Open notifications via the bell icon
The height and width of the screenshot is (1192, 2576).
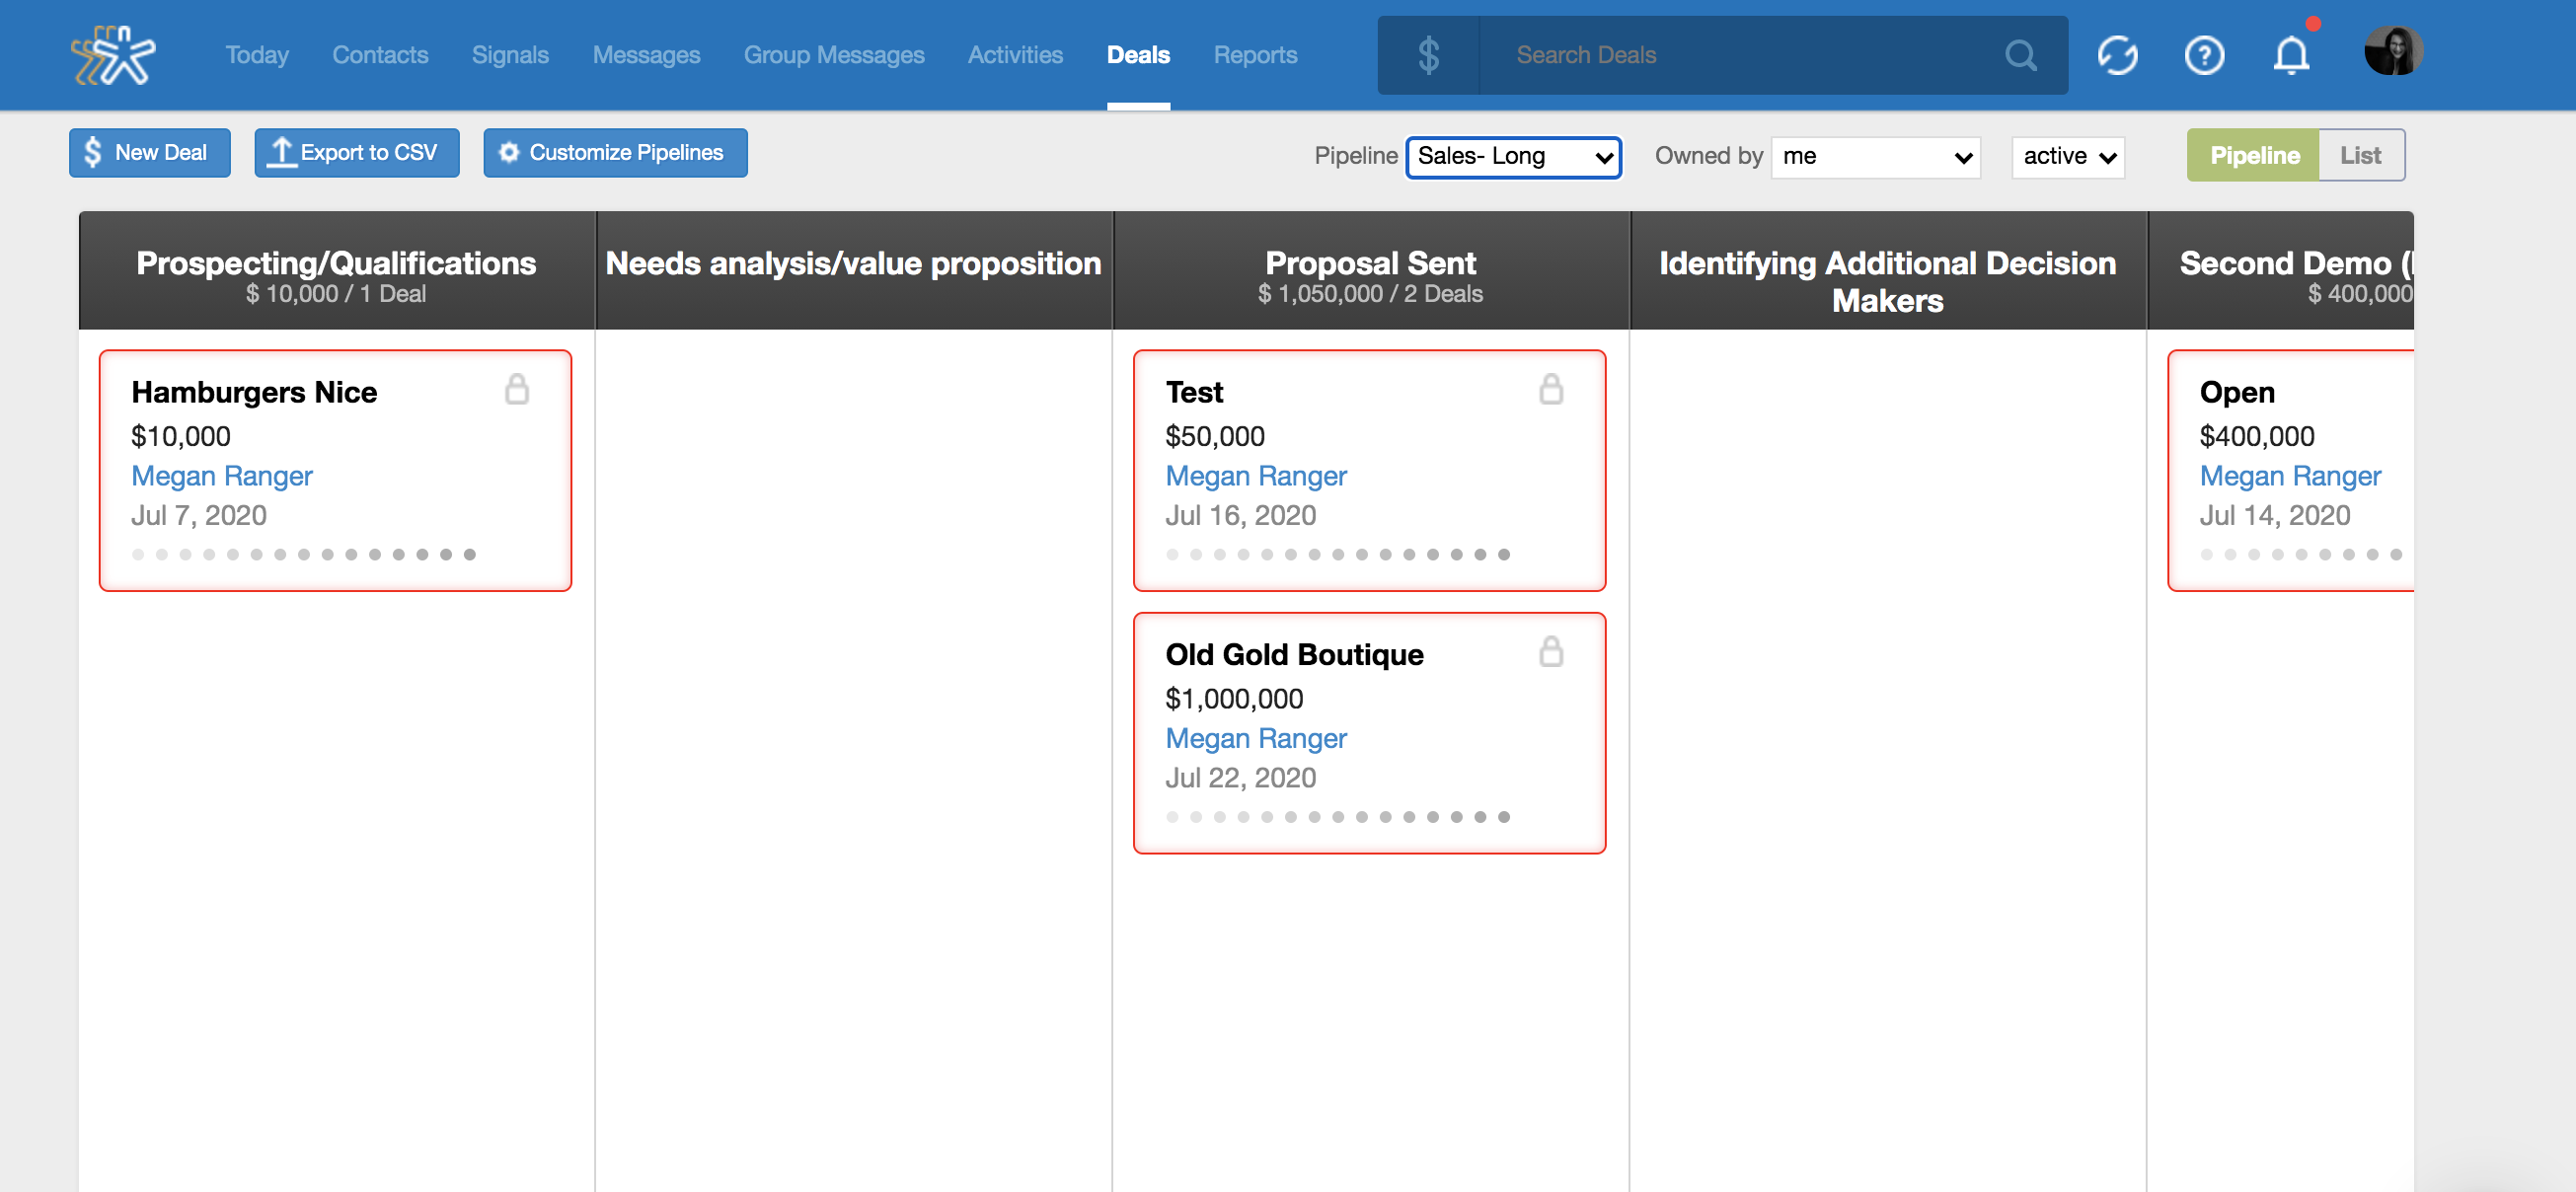(2291, 57)
